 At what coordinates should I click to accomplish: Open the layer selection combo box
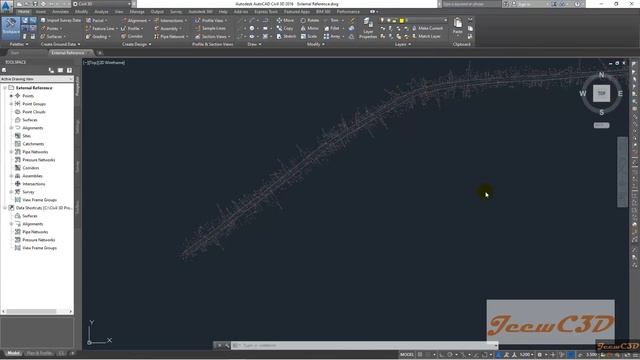point(413,20)
